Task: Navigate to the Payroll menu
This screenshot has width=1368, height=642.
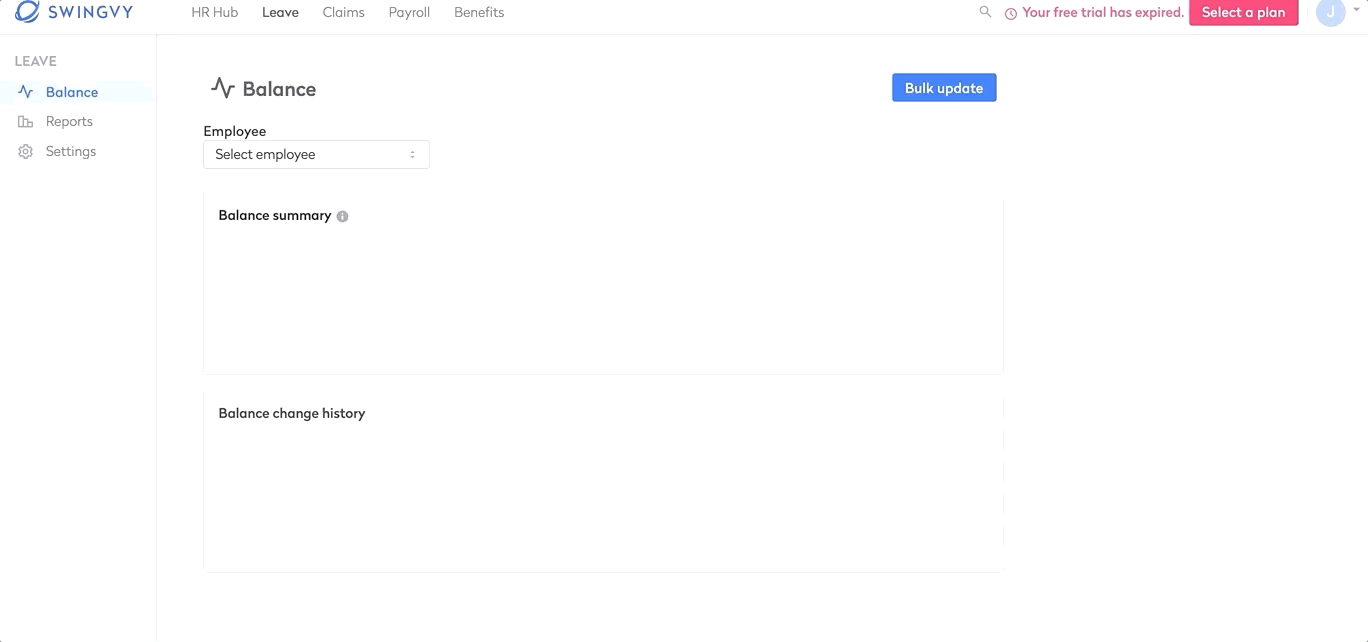Action: (x=409, y=12)
